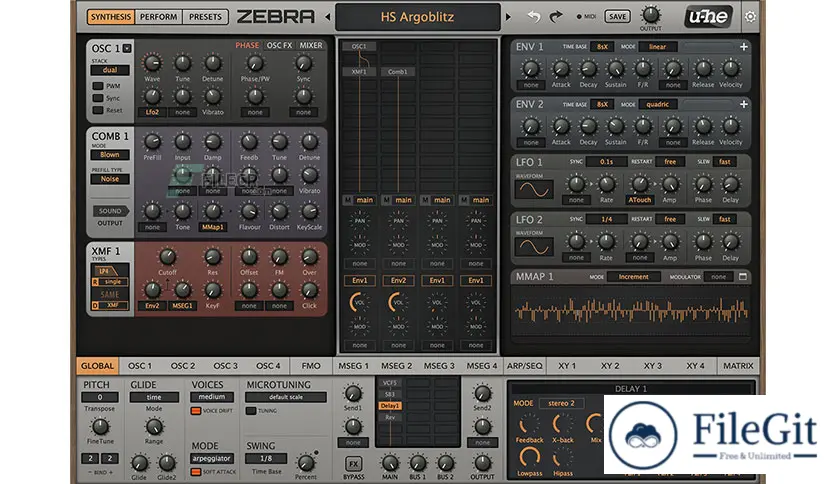Viewport: 836px width, 484px height.
Task: Switch to PRESETS tab
Action: pos(205,17)
